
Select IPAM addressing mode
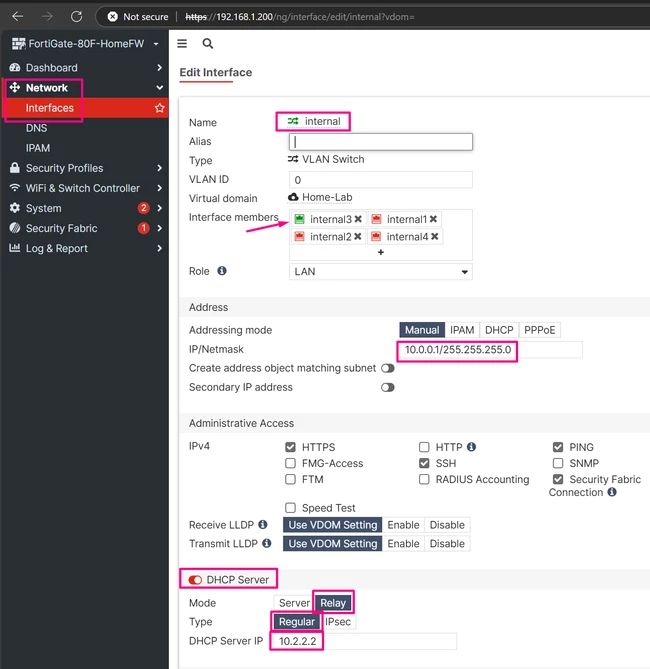click(x=462, y=330)
